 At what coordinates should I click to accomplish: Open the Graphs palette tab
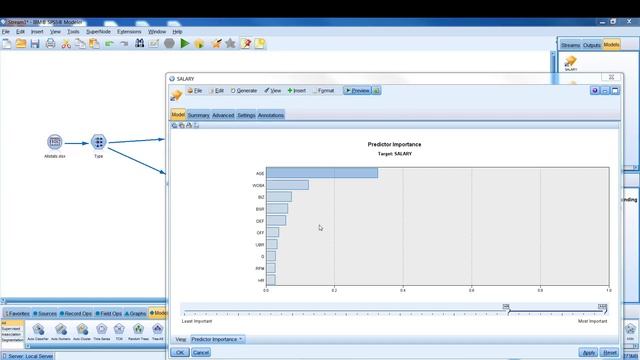135,313
